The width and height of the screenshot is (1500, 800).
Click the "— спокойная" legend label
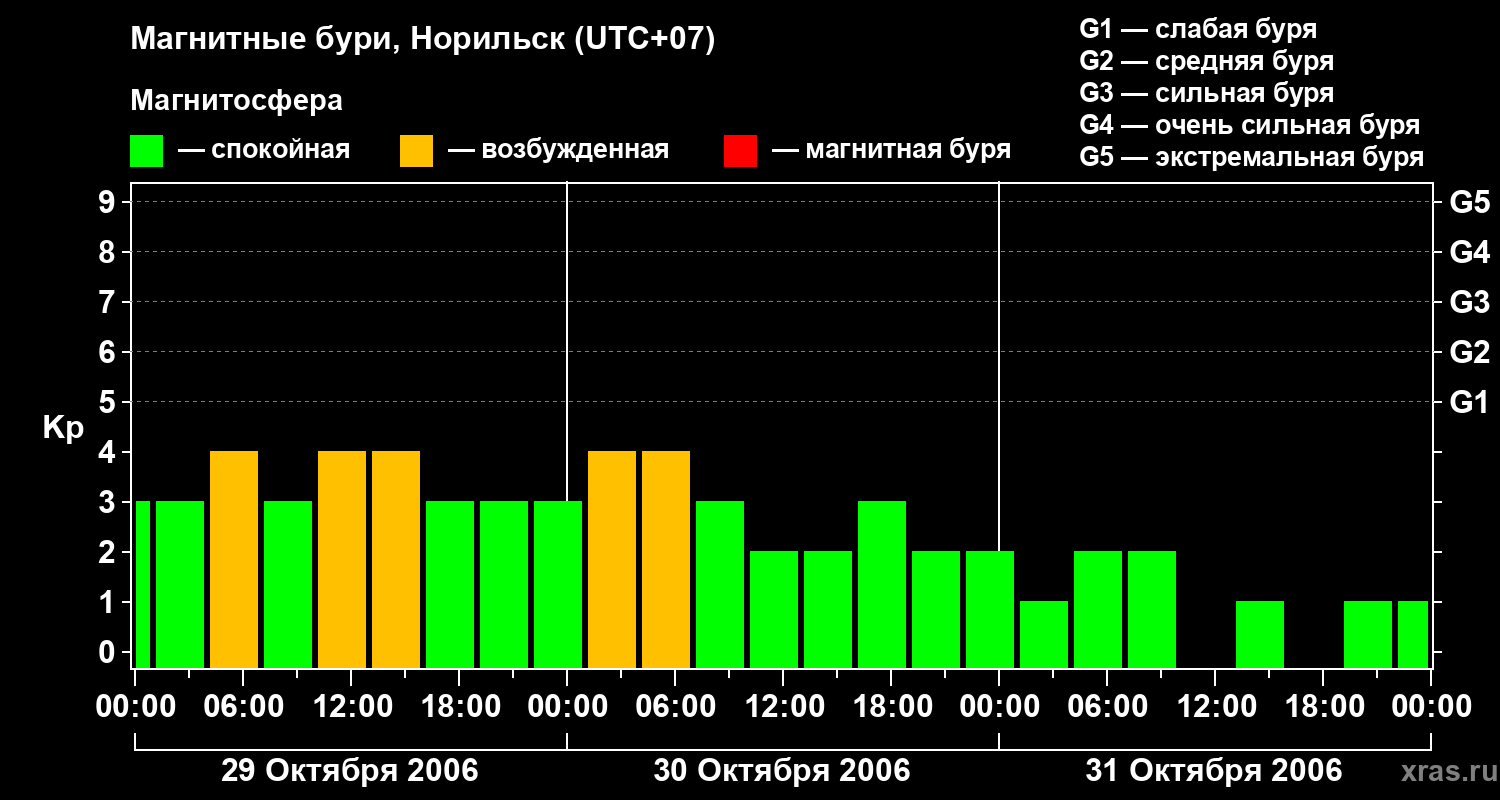click(264, 150)
